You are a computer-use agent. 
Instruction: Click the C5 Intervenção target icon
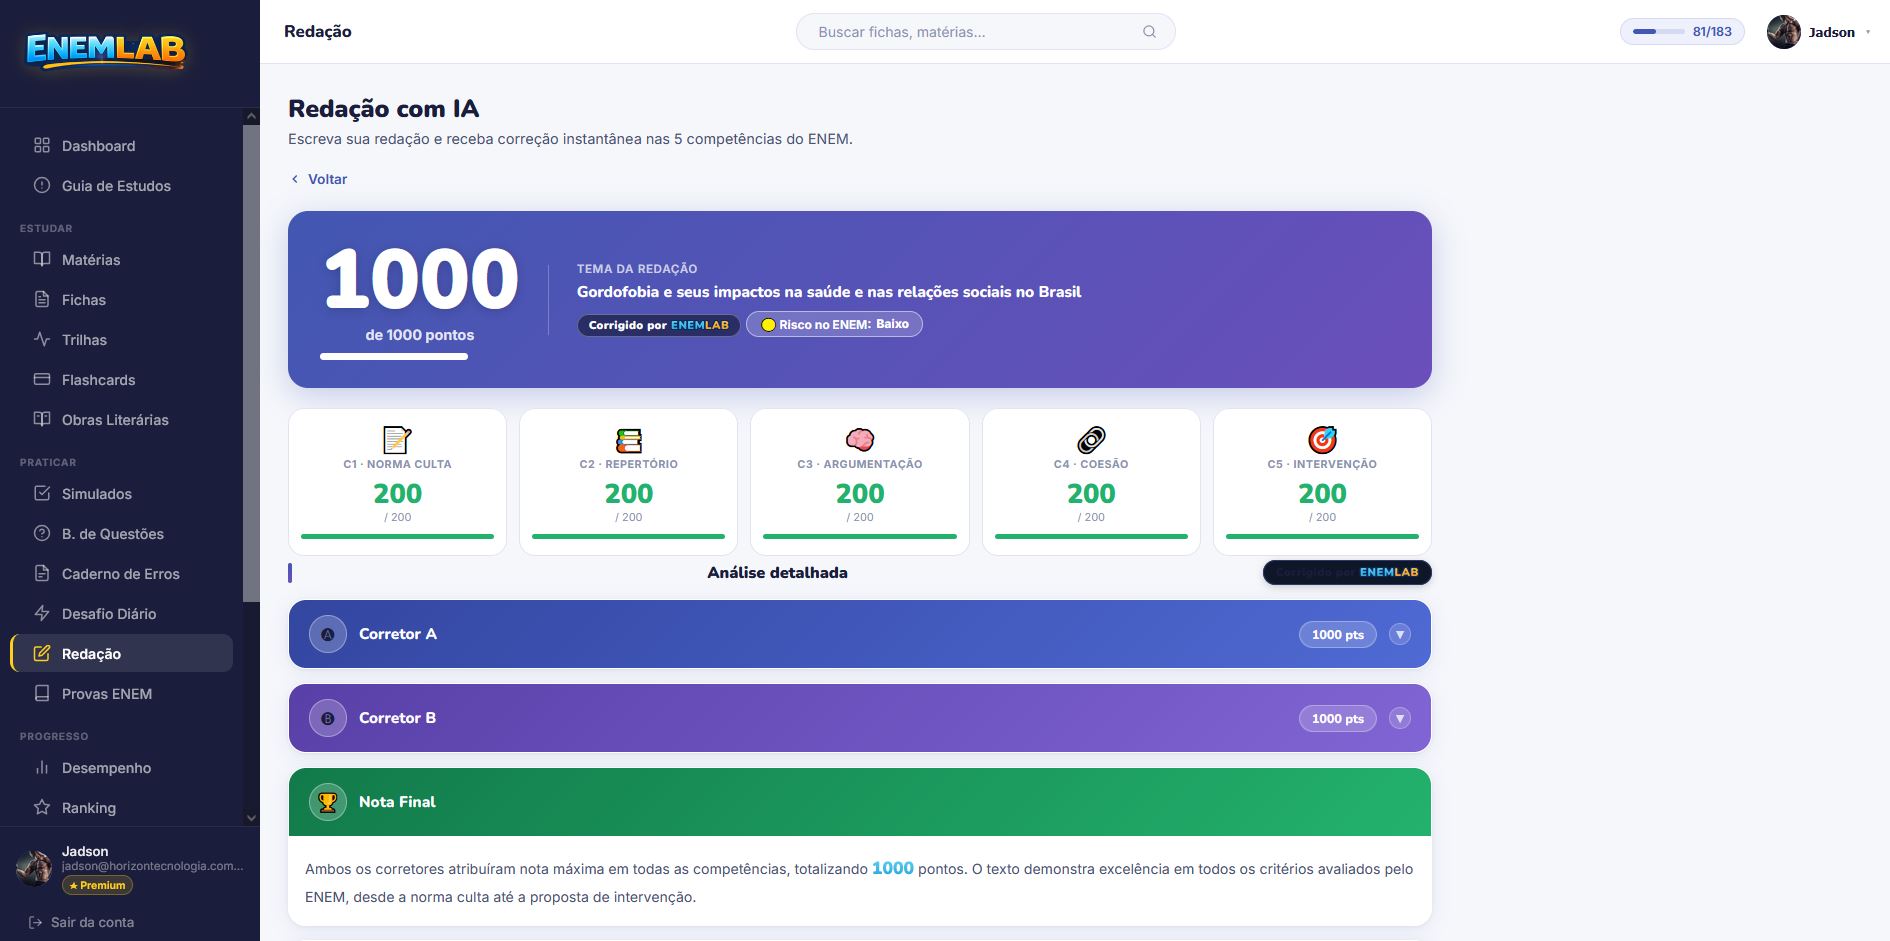point(1322,439)
